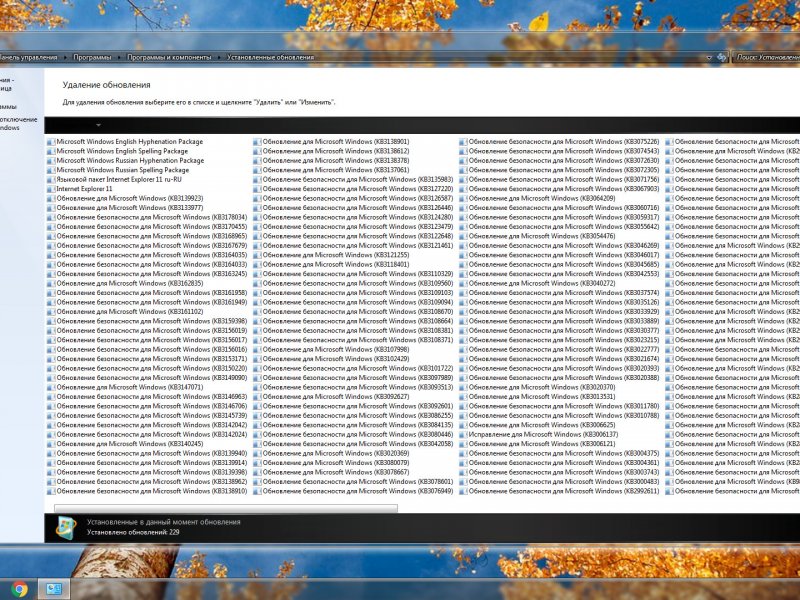This screenshot has height=600, width=800.
Task: Select update KB3133977 row
Action: coord(125,208)
